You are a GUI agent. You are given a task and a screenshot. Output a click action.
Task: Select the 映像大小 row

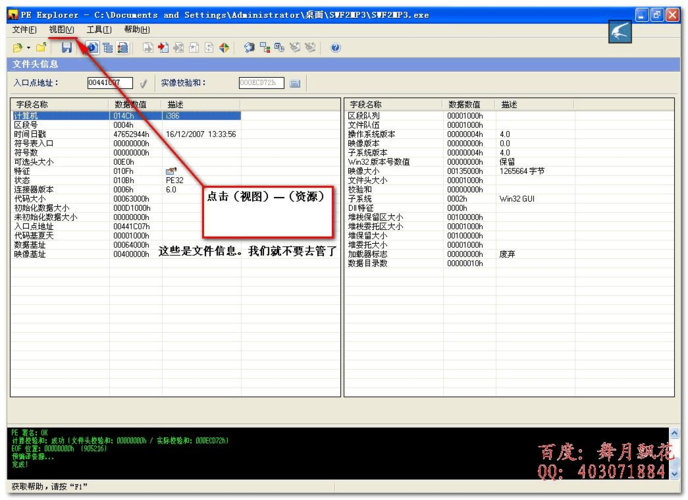(460, 171)
